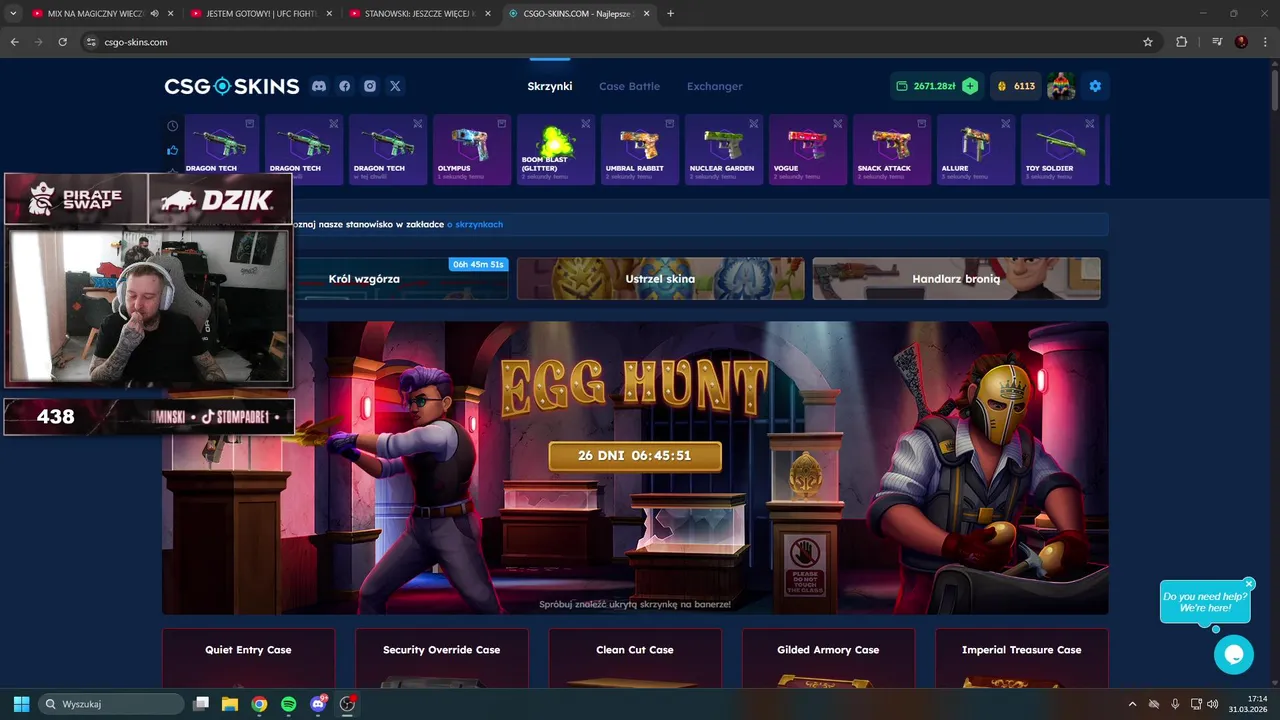Open the Vogue drop card
This screenshot has width=1280, height=720.
[x=808, y=150]
